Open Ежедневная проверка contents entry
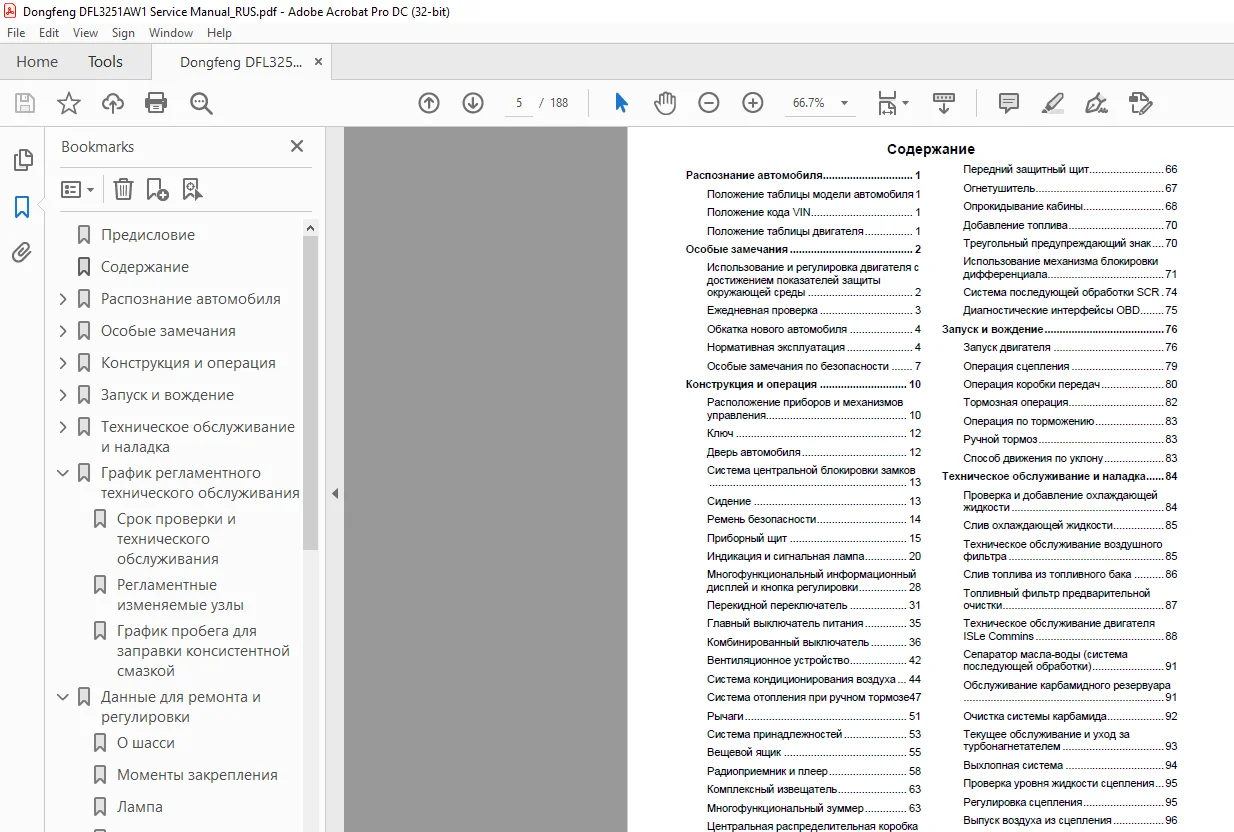Screen dimensions: 1234x832 click(x=814, y=311)
